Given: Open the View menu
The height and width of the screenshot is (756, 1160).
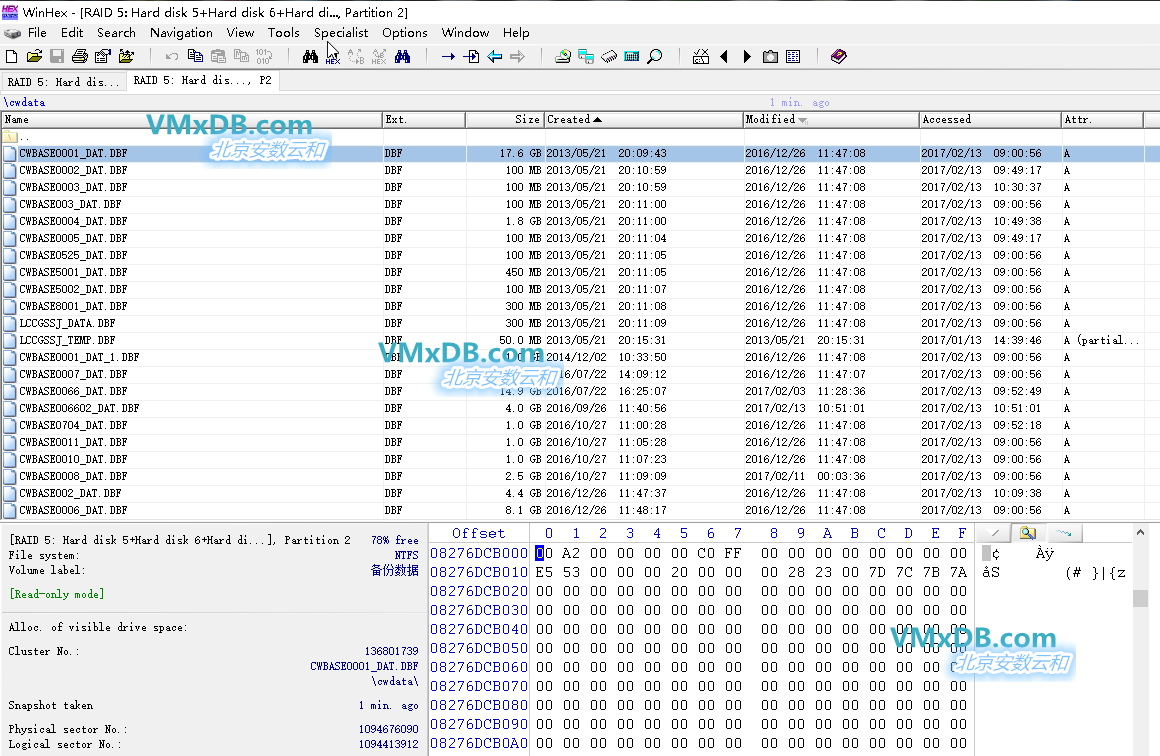Looking at the screenshot, I should (240, 33).
